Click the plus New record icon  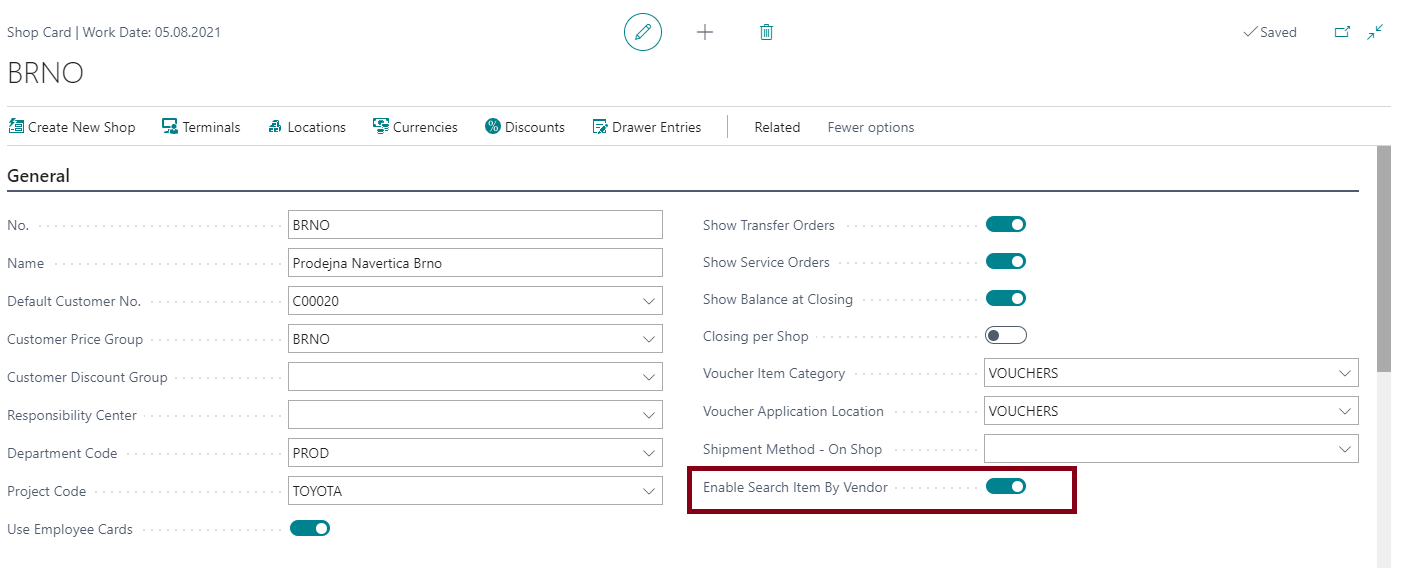(x=705, y=32)
